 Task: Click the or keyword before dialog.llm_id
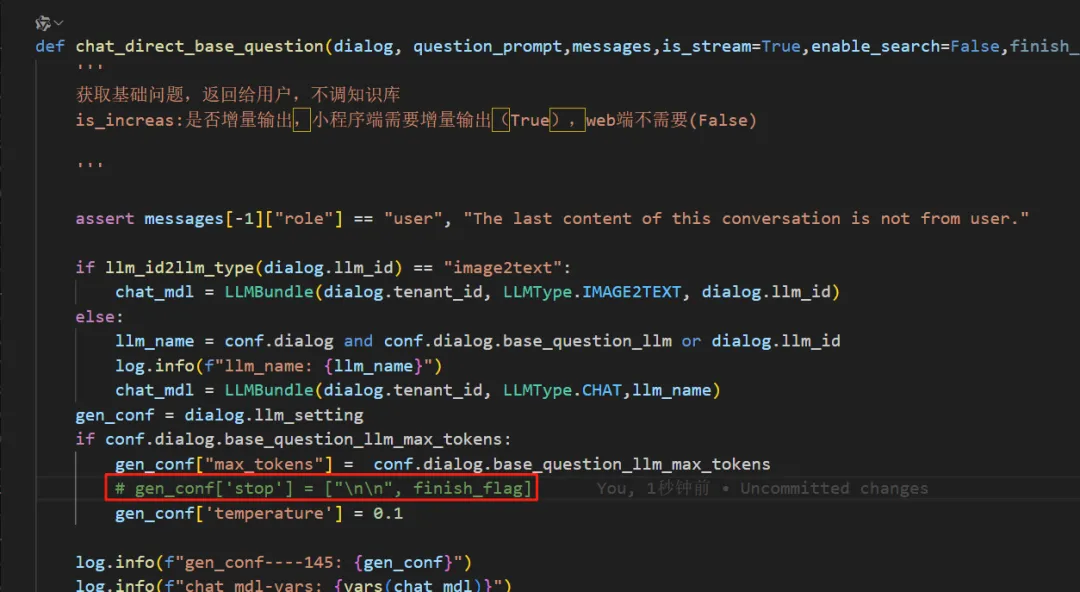tap(691, 341)
